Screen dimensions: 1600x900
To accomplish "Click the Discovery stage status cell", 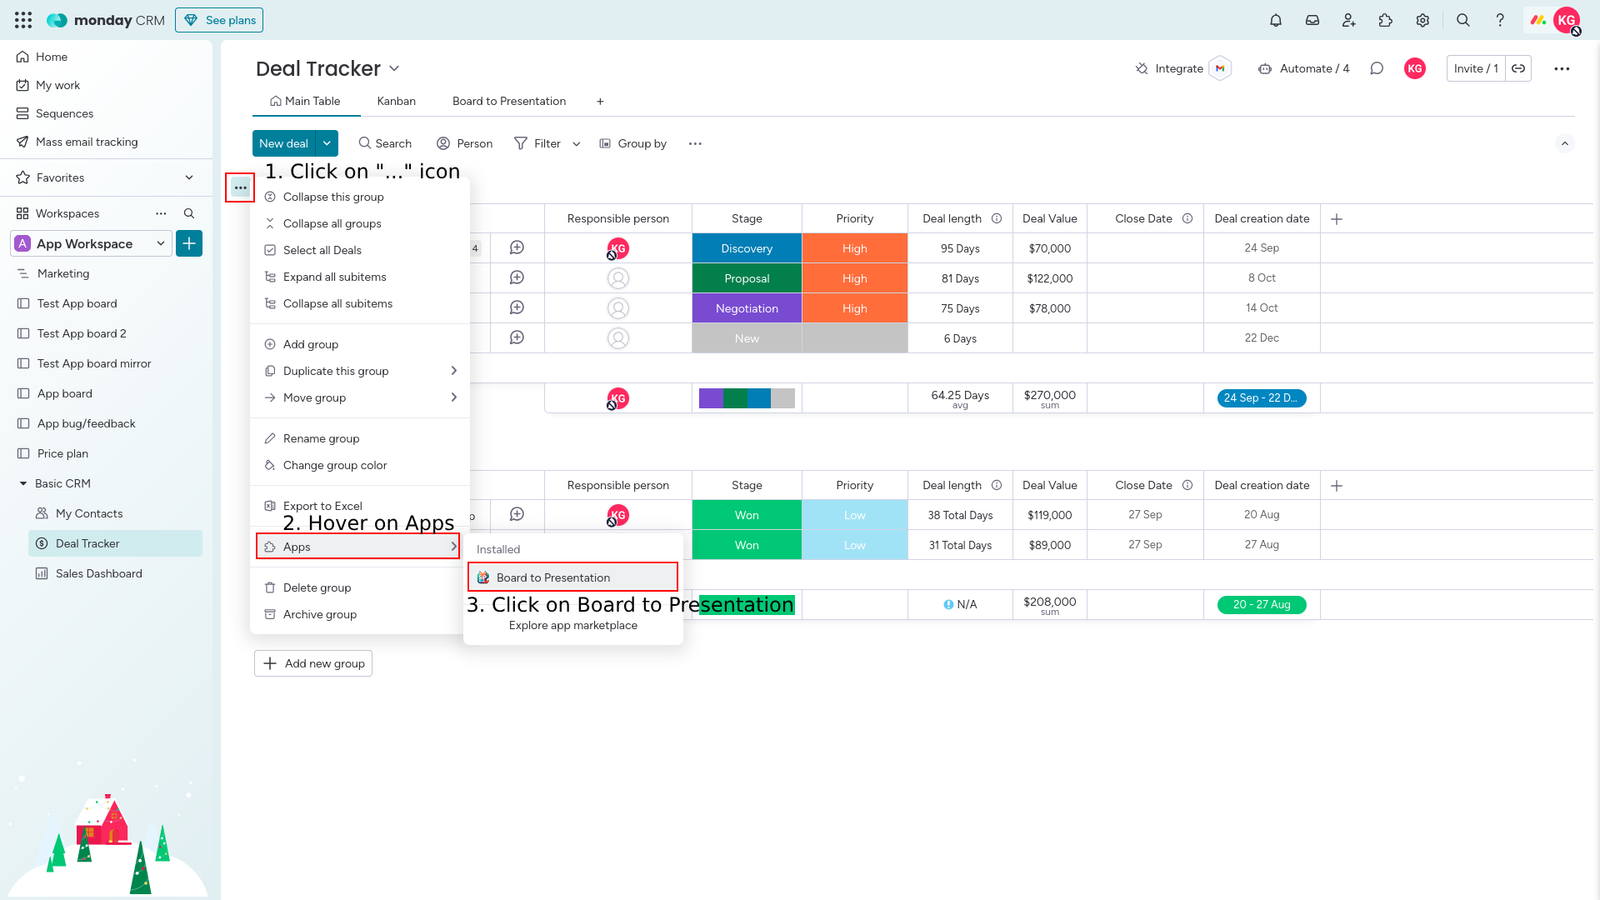I will click(746, 249).
